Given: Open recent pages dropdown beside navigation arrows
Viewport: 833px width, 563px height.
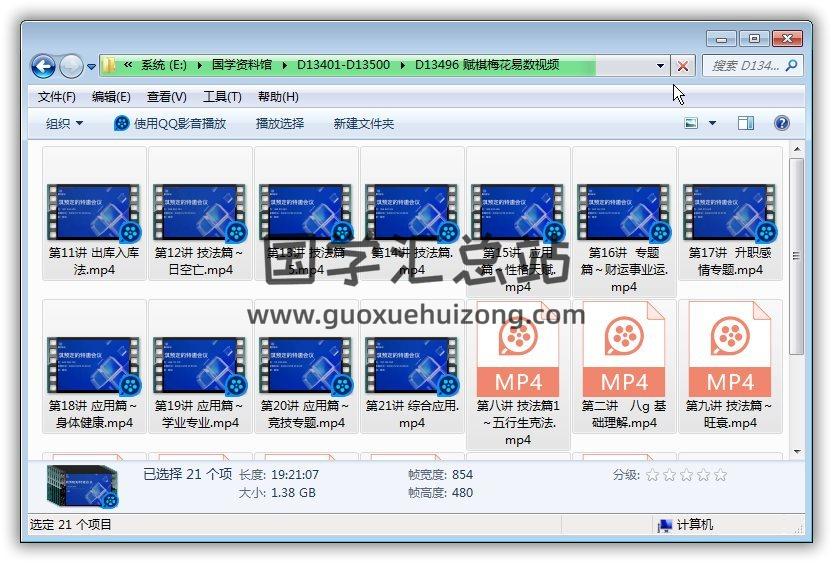Looking at the screenshot, I should pos(91,67).
